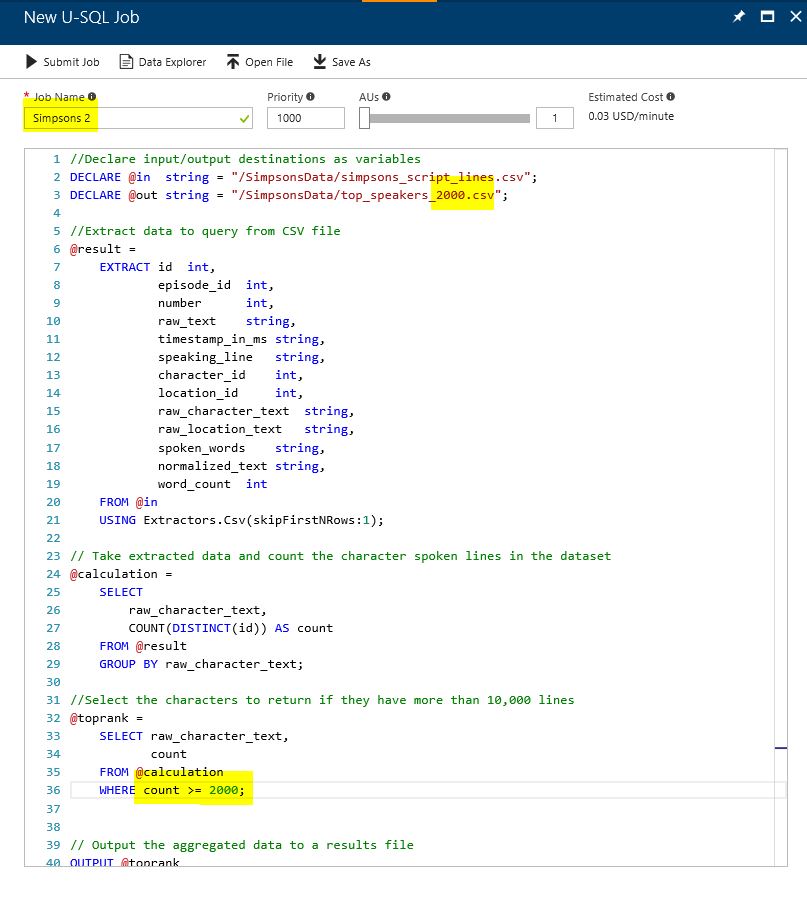Click the Submit Job play icon
Viewport: 807px width, 912px height.
coord(31,62)
